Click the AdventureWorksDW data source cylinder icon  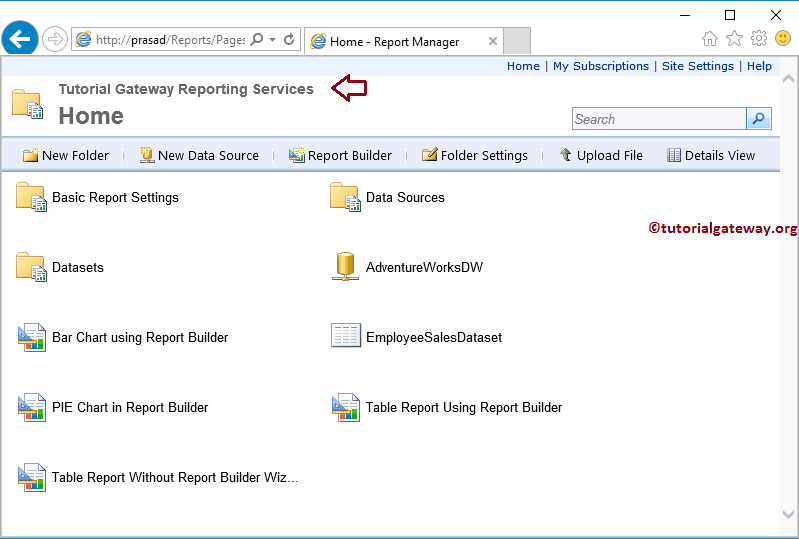coord(345,266)
